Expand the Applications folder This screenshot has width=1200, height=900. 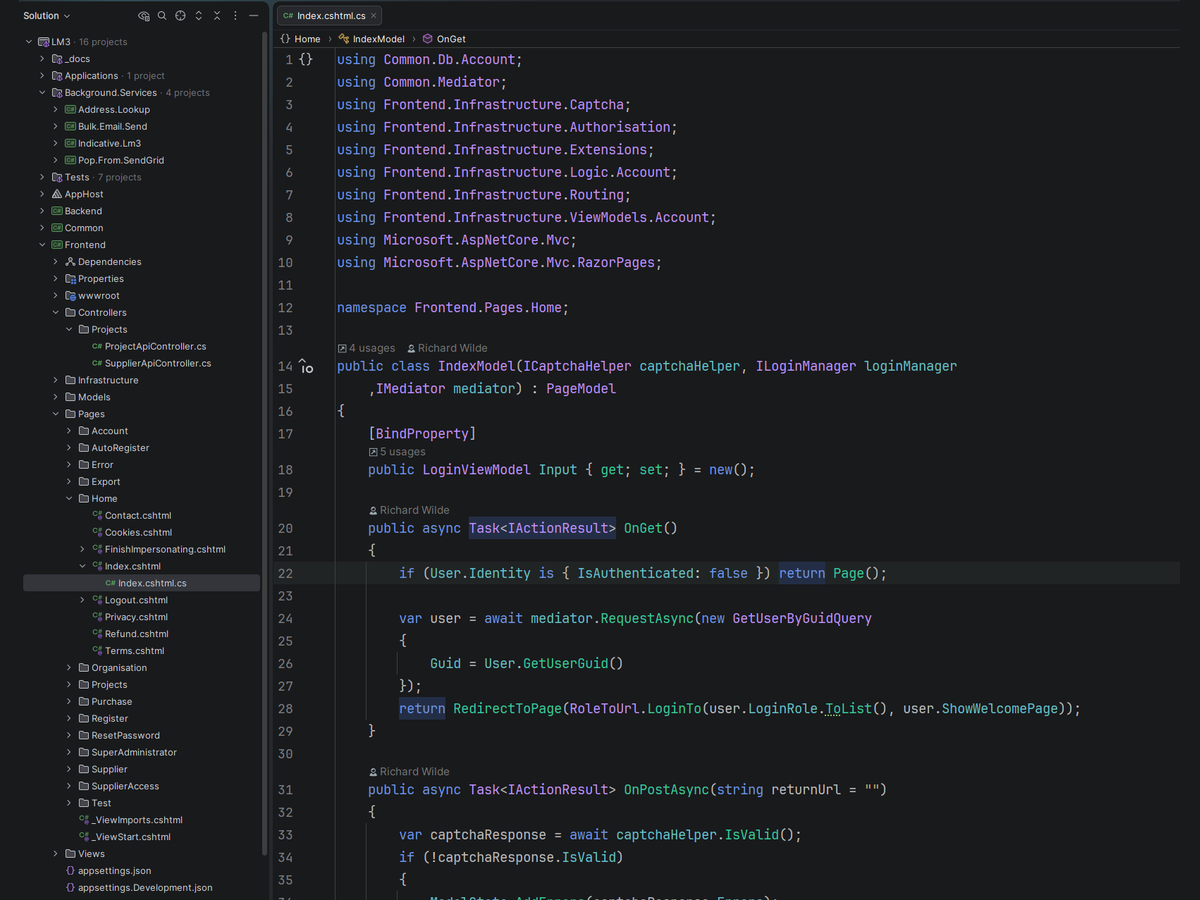[42, 76]
